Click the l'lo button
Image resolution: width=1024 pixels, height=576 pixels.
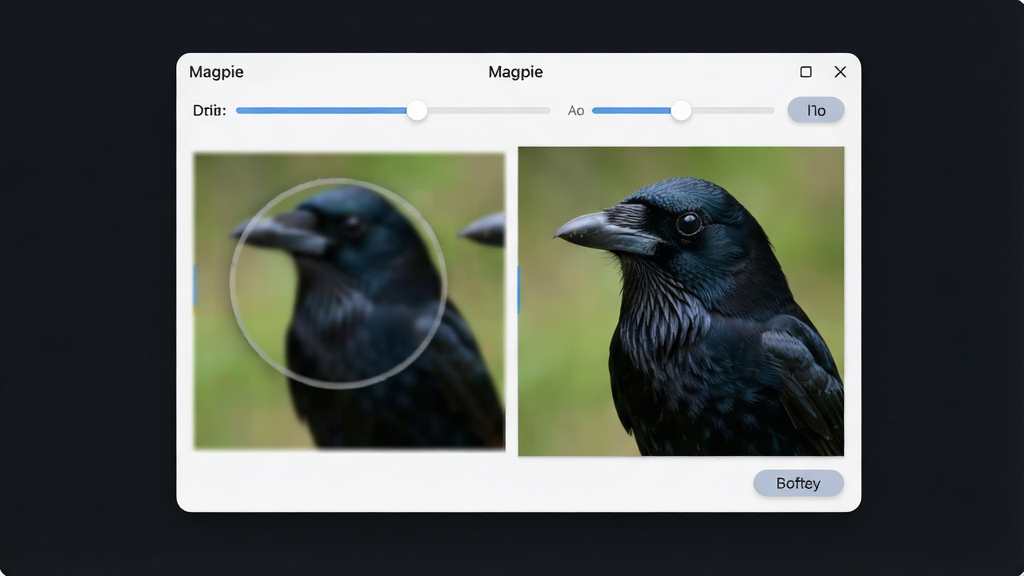[x=816, y=110]
